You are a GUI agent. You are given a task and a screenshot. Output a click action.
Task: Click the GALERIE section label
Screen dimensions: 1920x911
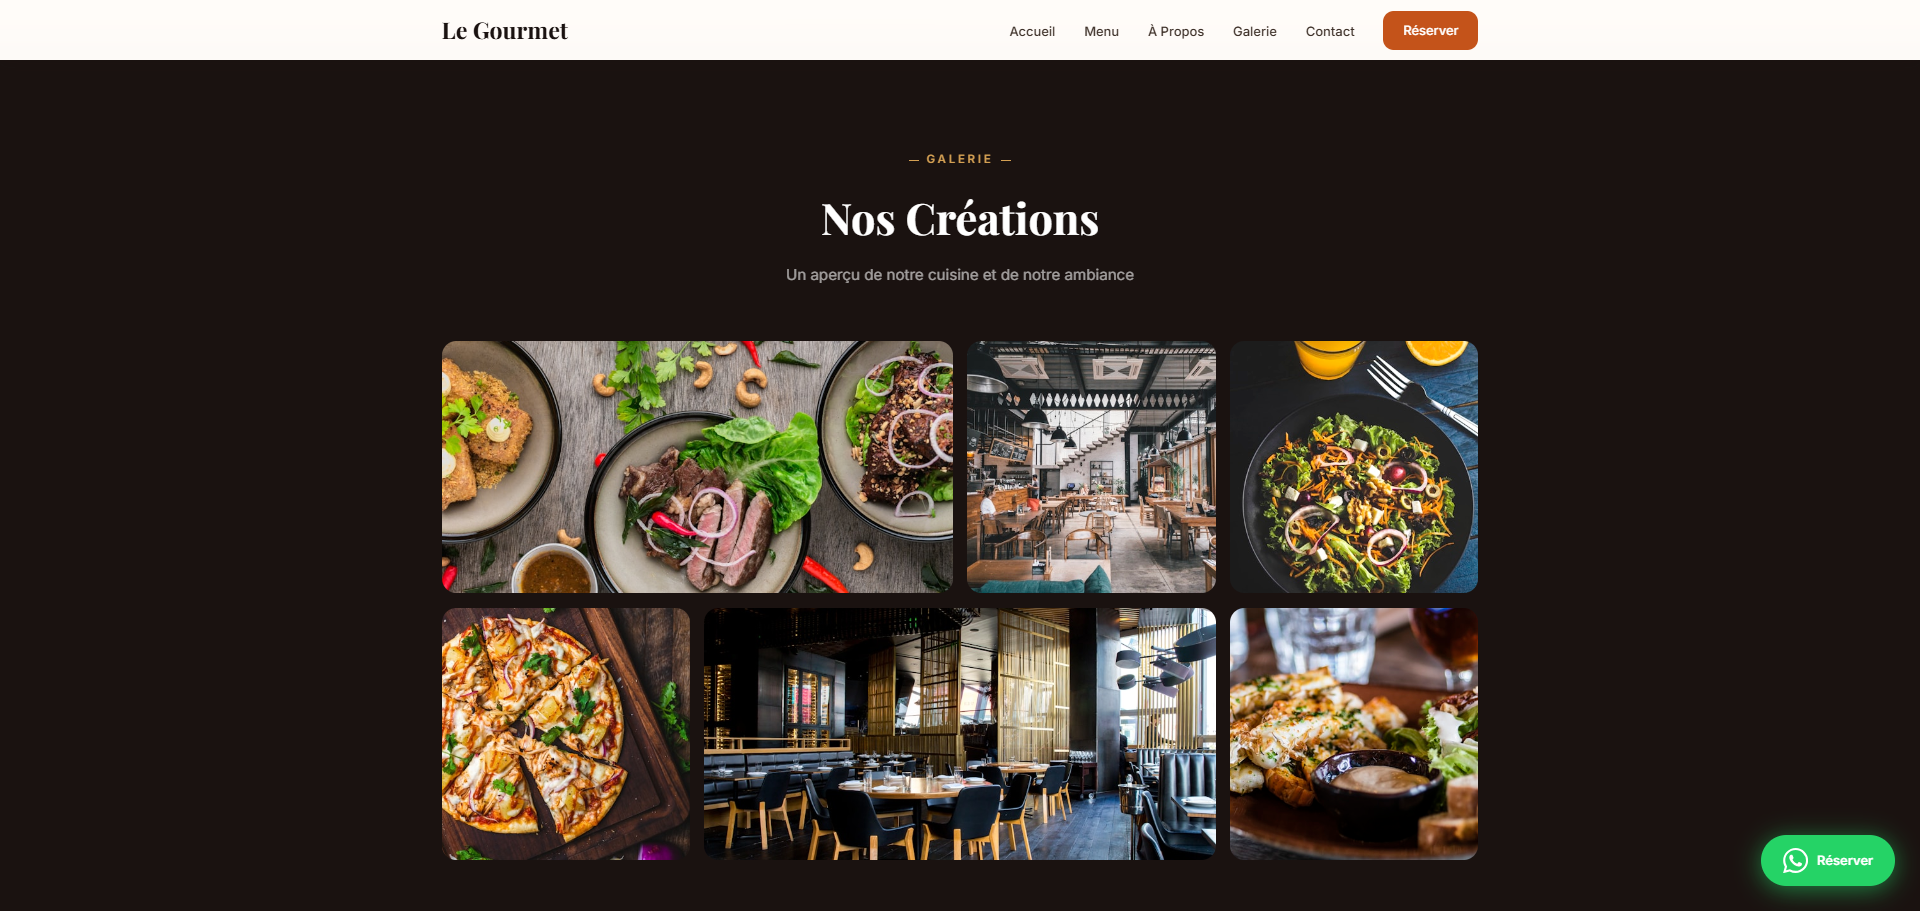[x=960, y=159]
